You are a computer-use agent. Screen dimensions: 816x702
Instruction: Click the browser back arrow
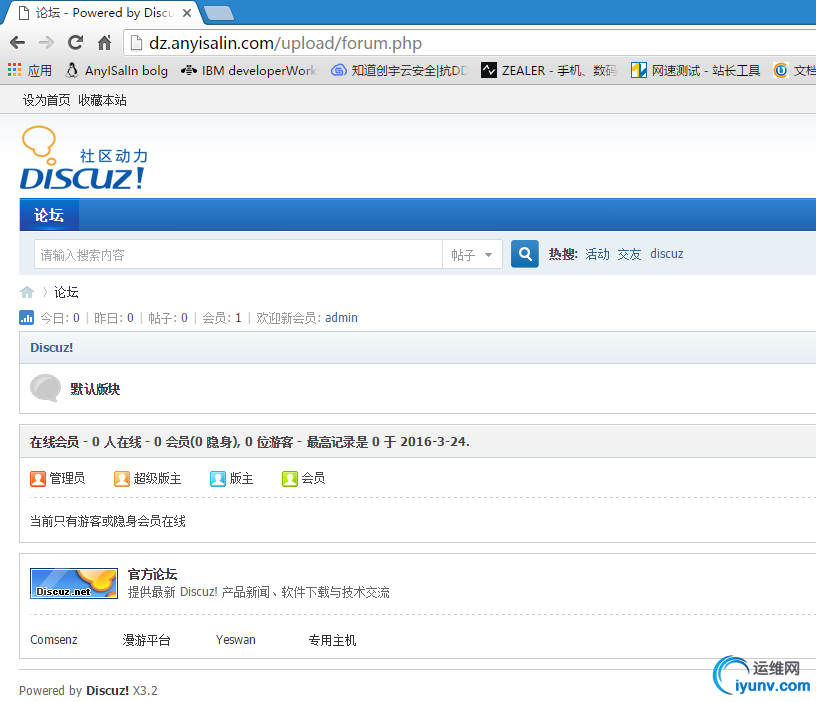coord(17,43)
